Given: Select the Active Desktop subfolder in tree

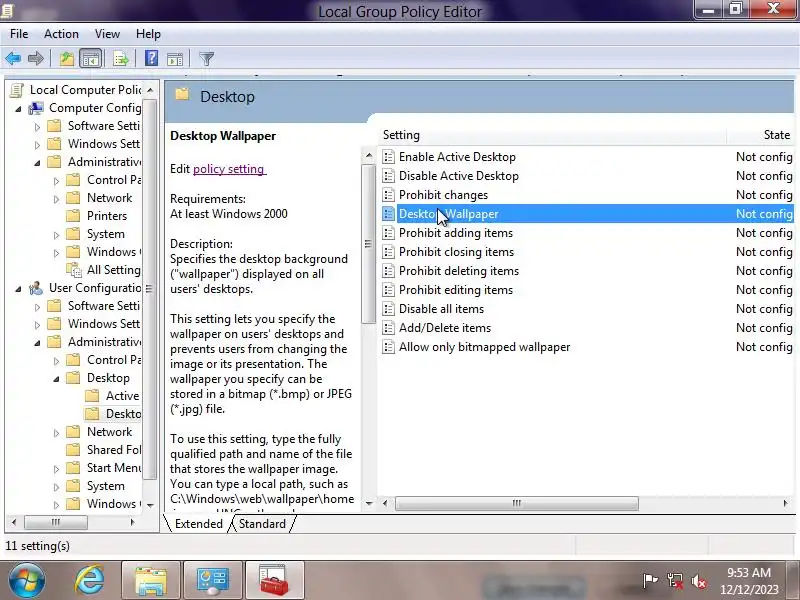Looking at the screenshot, I should click(x=122, y=396).
